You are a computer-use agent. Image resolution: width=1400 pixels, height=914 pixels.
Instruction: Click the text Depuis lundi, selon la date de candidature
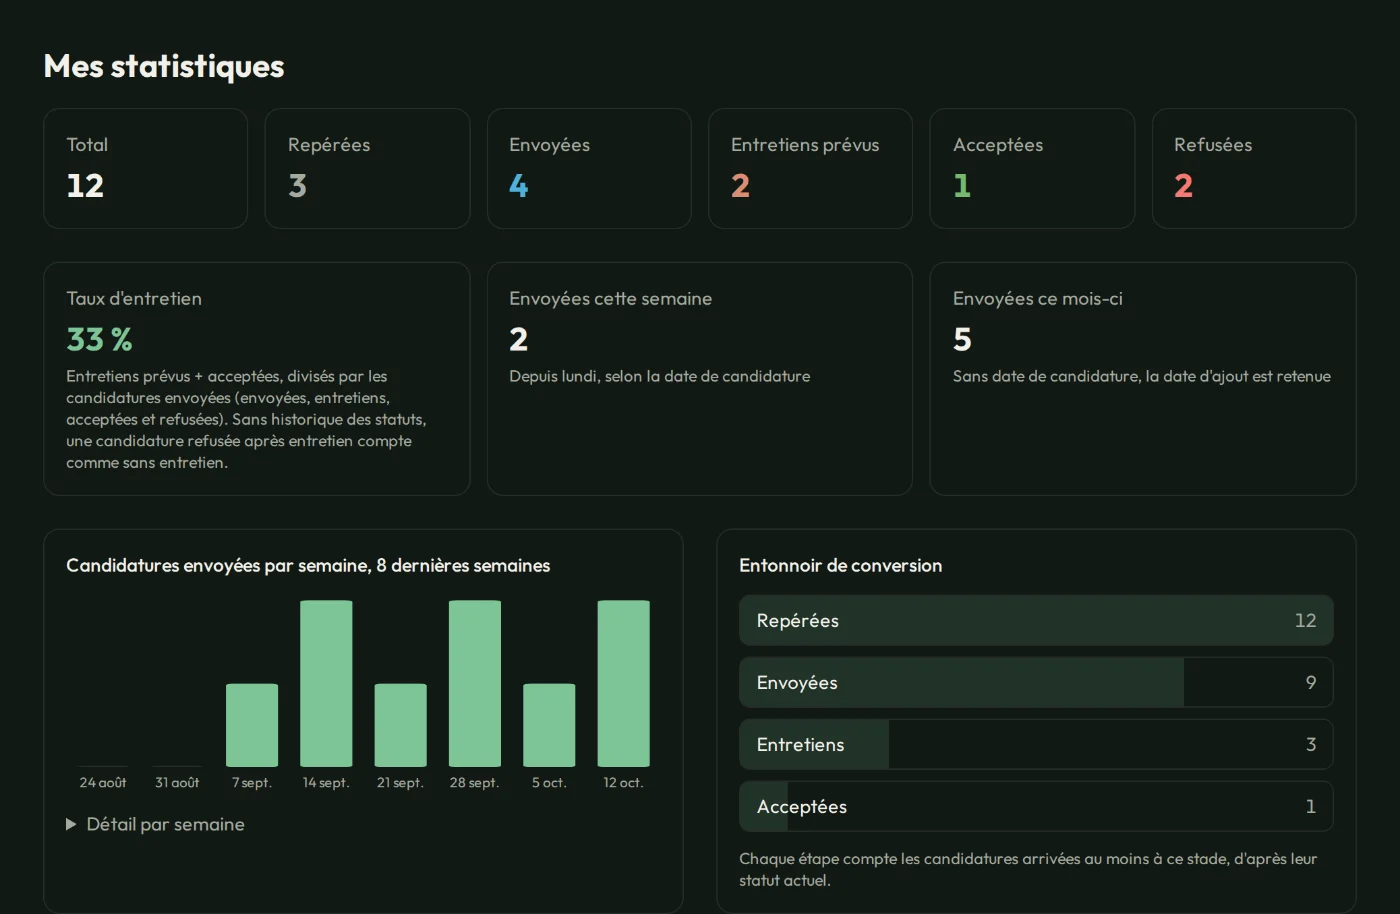click(x=660, y=376)
